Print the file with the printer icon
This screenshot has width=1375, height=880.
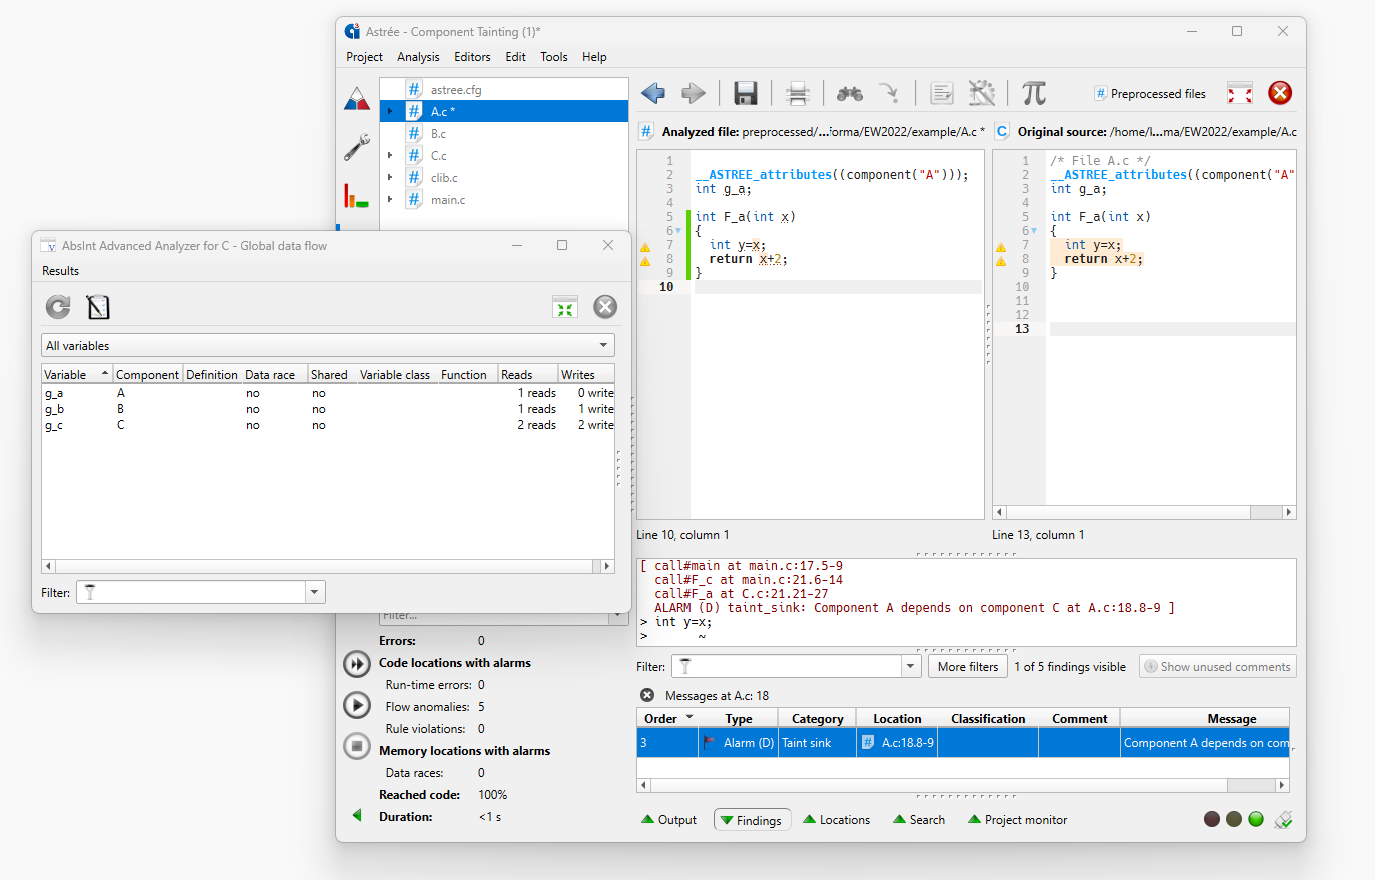797,93
